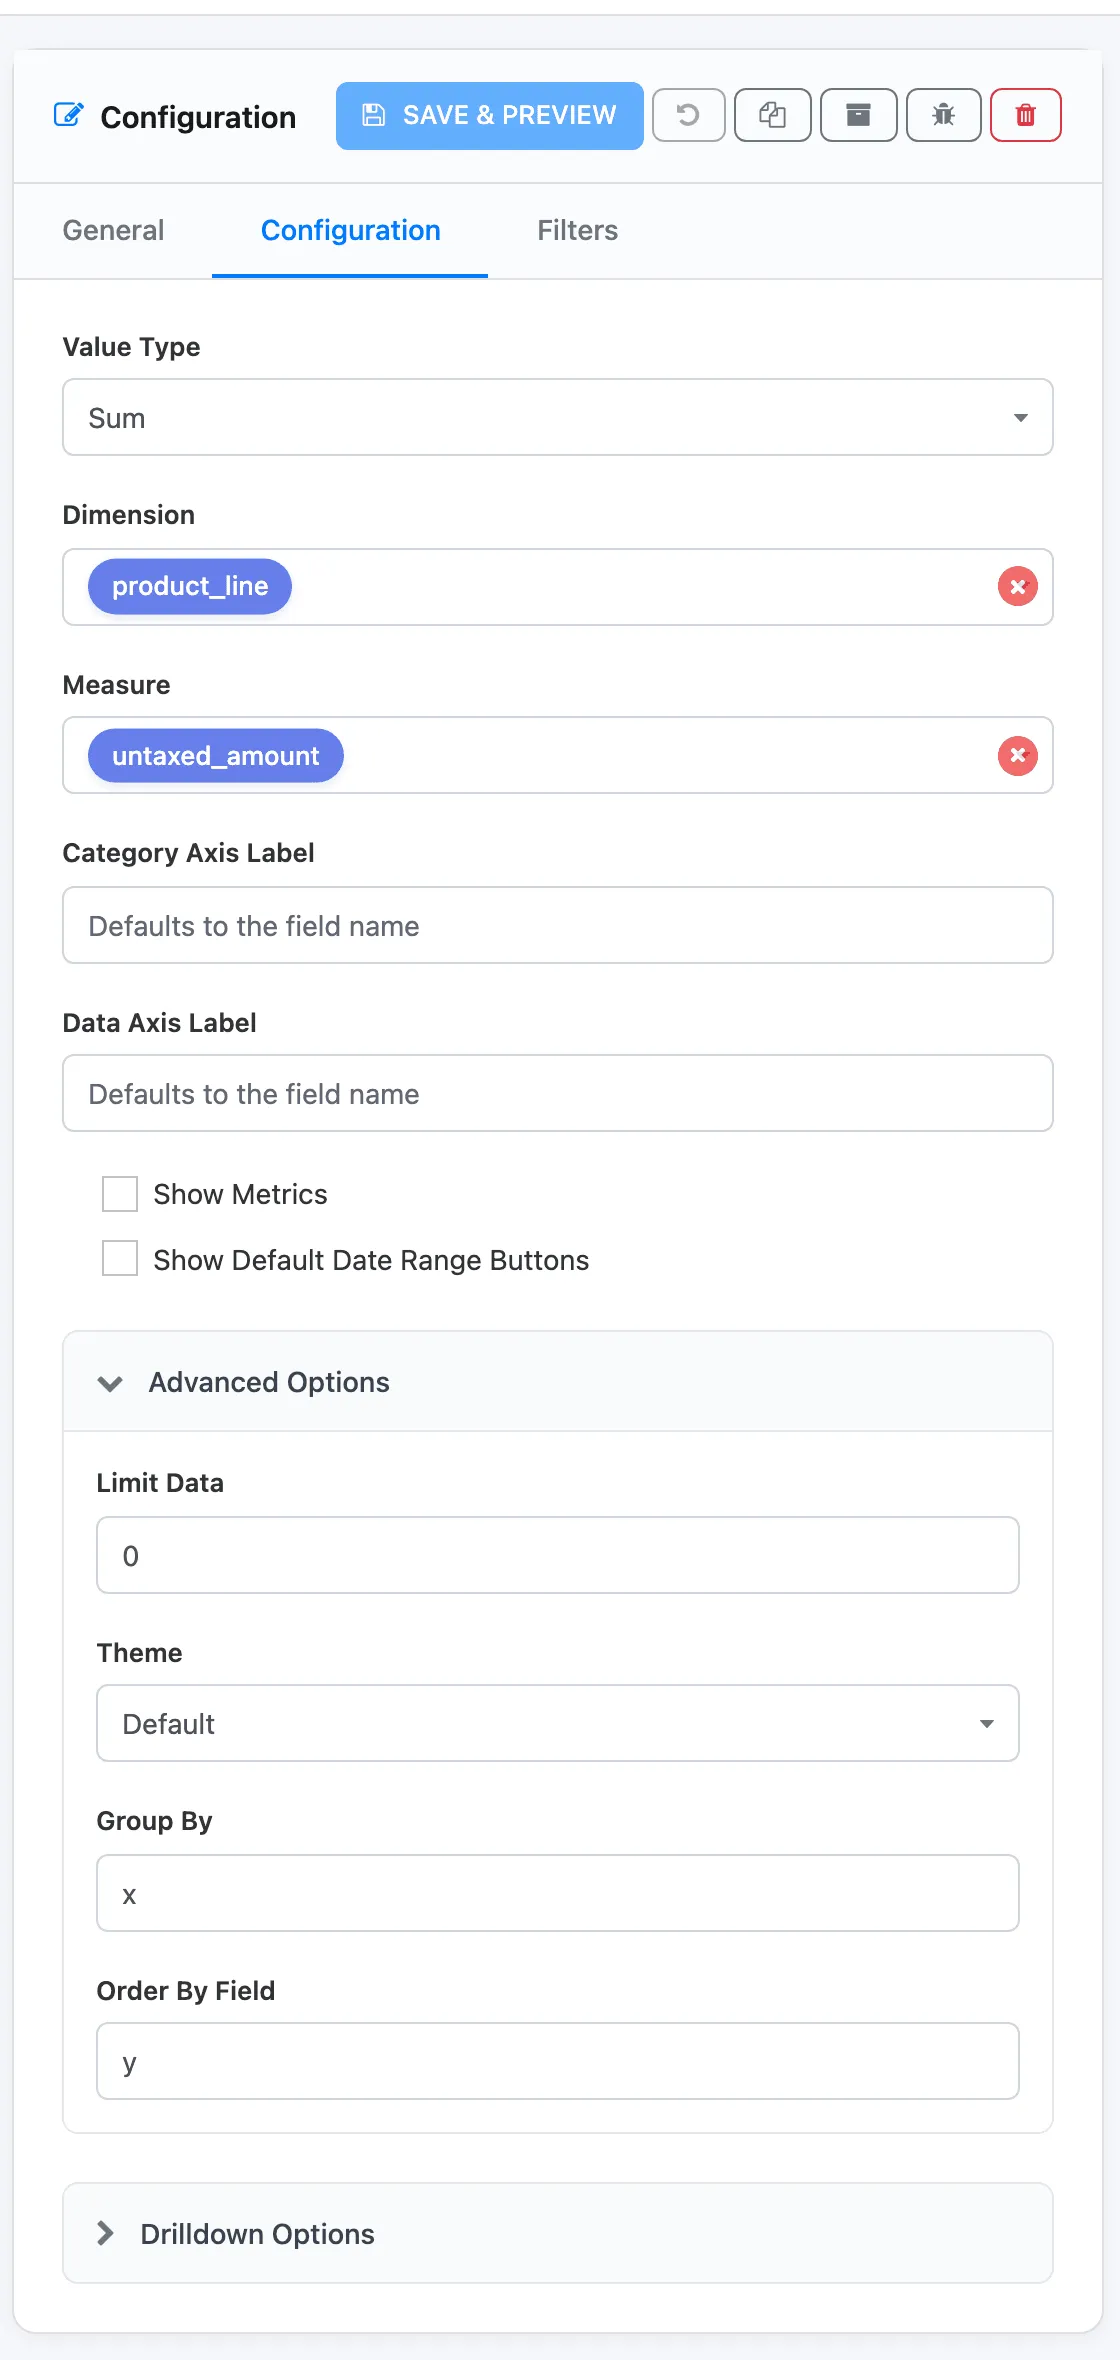Collapse the Advanced Options section
Viewport: 1120px width, 2360px height.
(x=558, y=1382)
